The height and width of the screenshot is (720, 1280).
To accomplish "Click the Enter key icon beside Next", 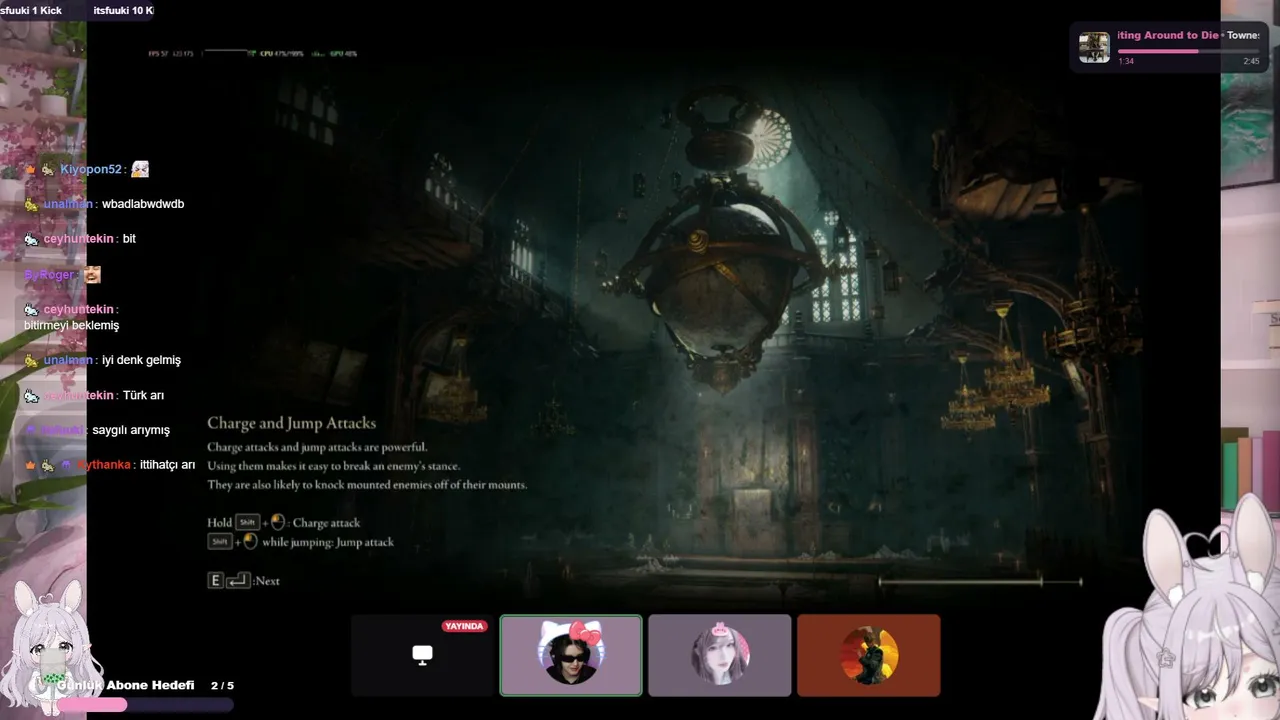I will pos(238,580).
